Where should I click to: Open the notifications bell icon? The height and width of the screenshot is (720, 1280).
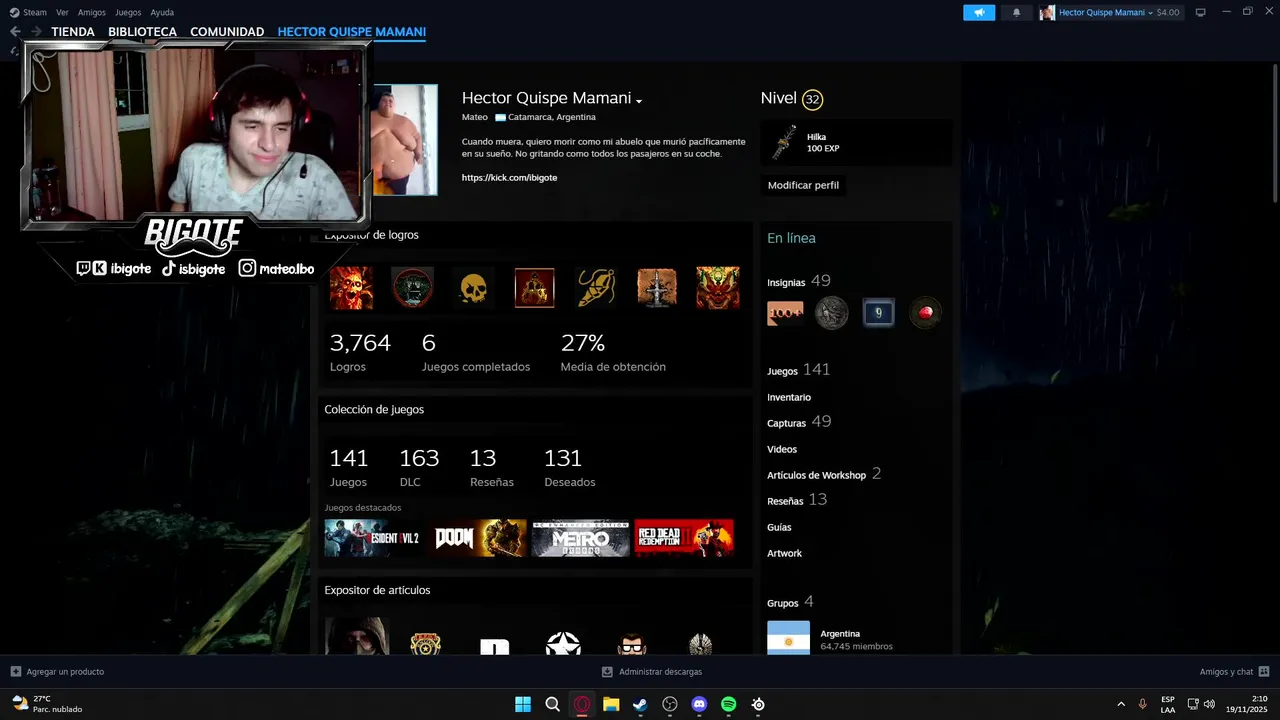(1017, 12)
